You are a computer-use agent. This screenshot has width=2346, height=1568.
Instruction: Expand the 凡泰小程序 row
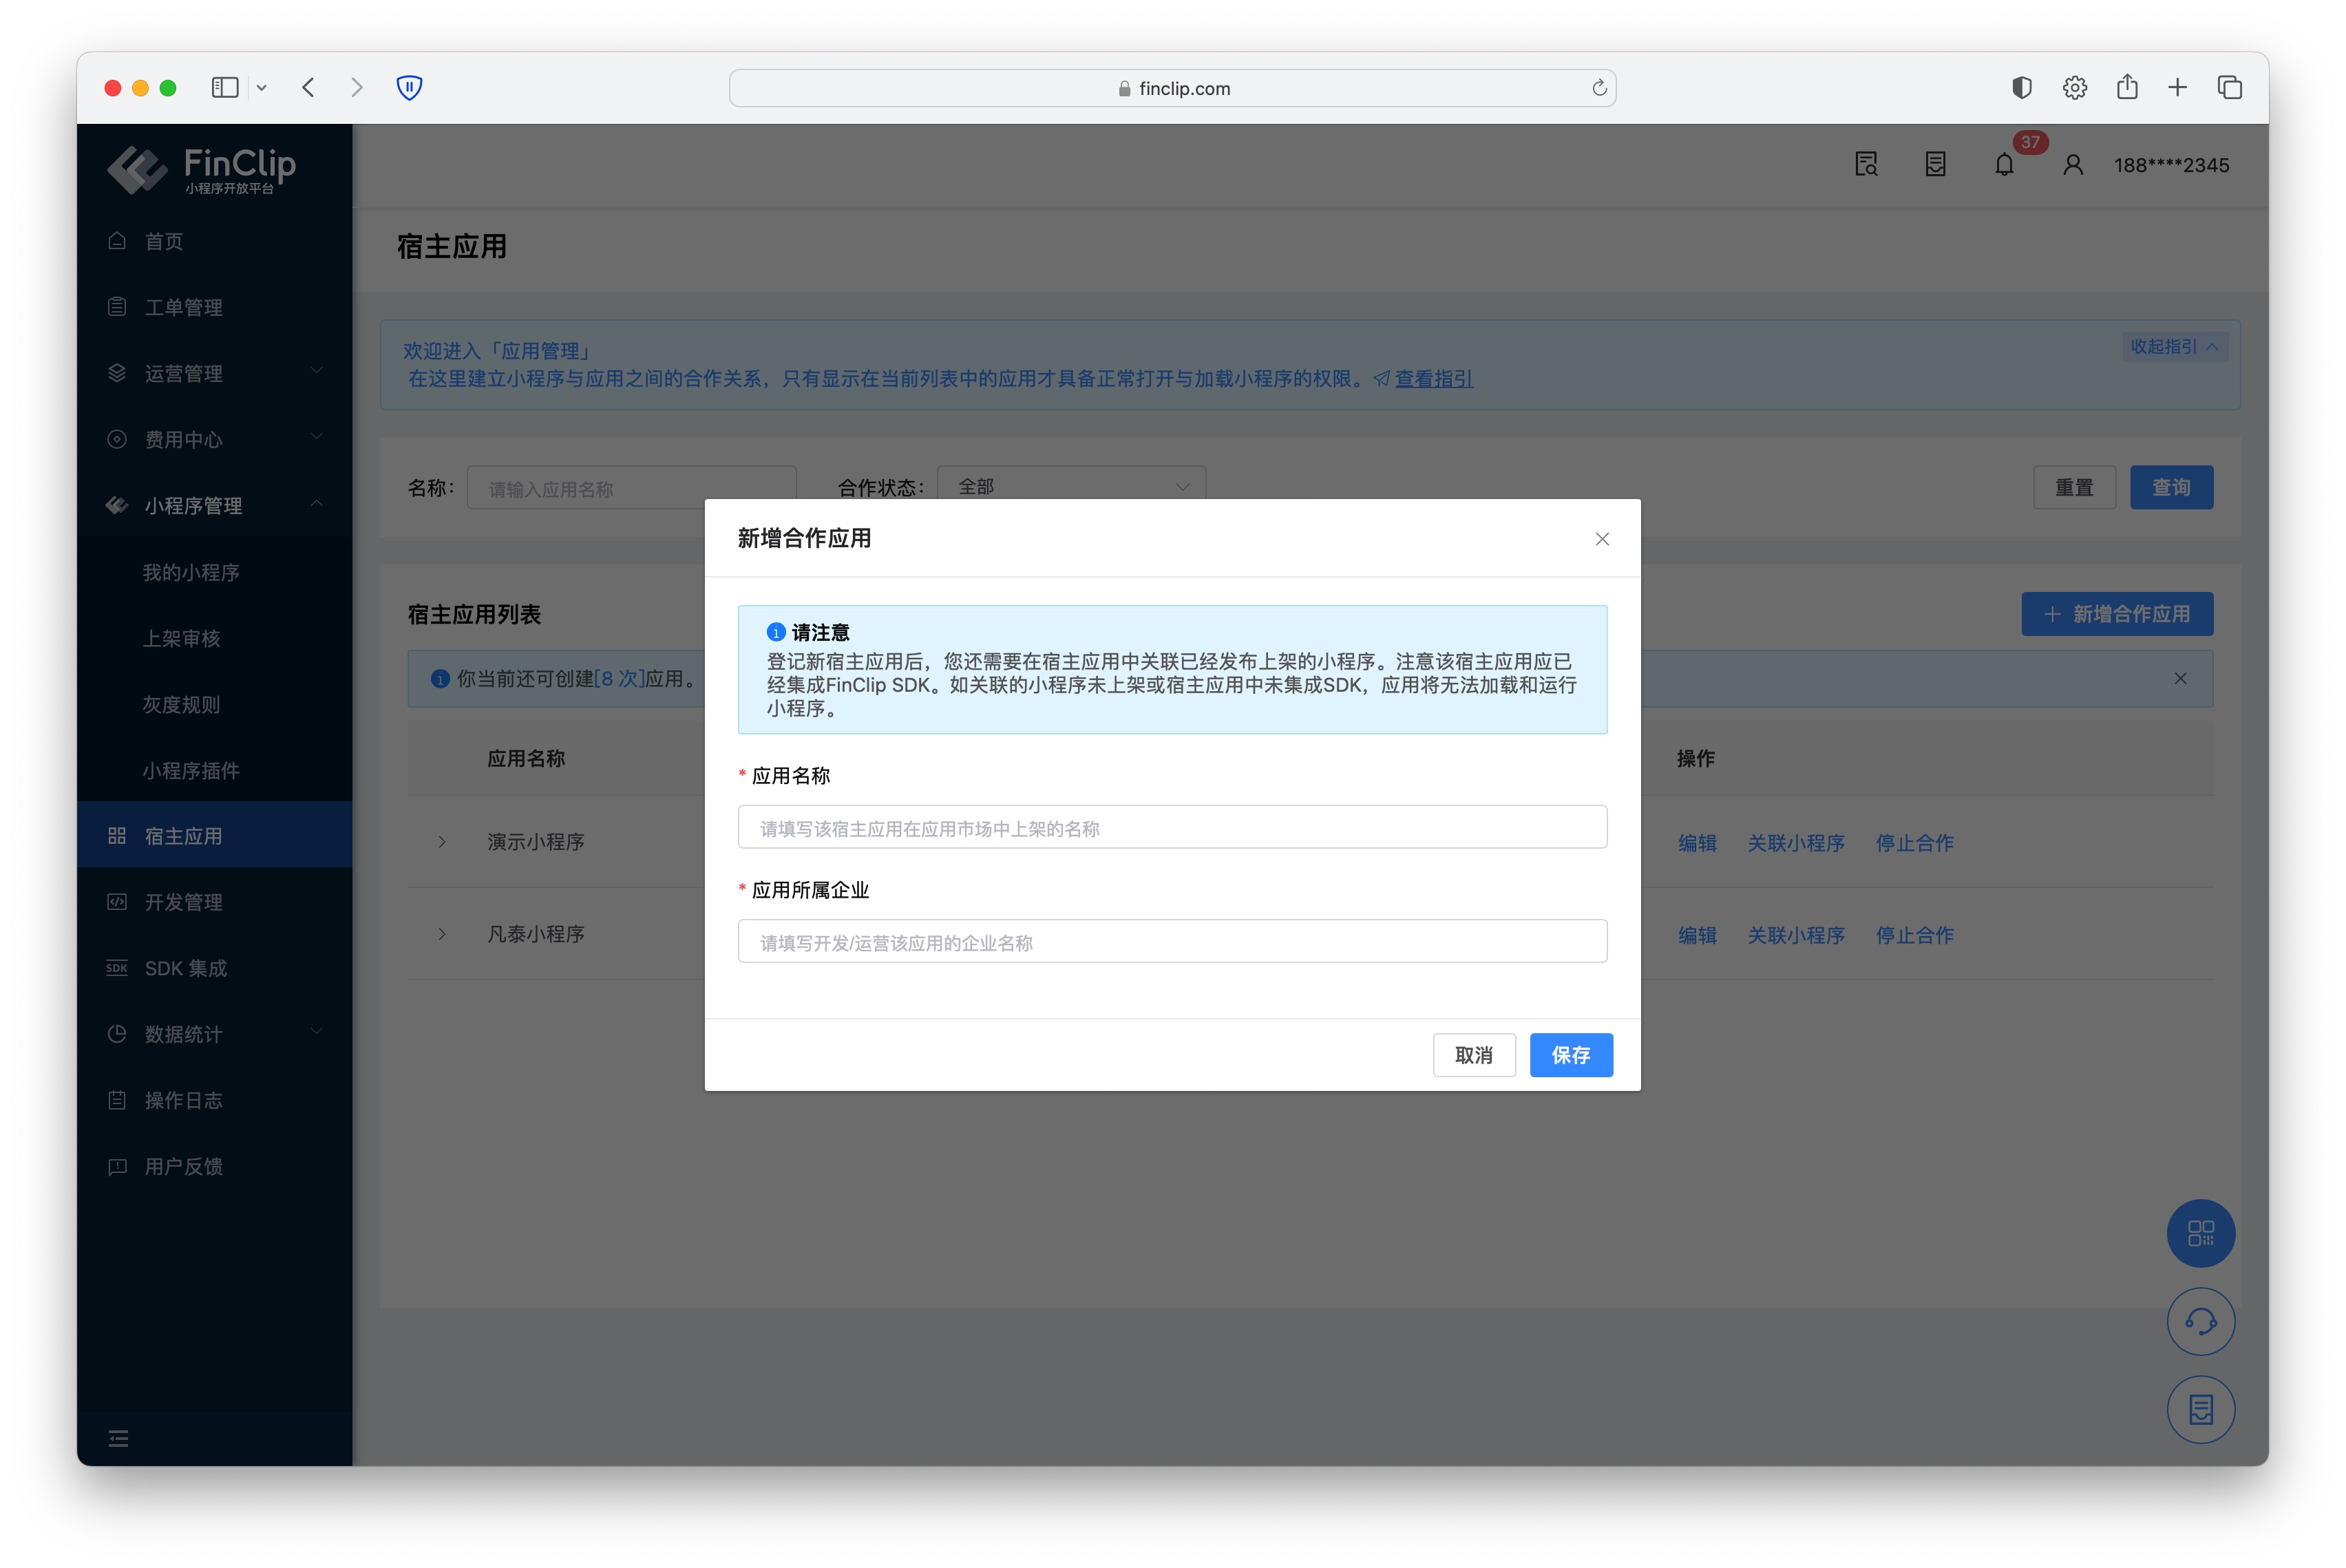442,934
